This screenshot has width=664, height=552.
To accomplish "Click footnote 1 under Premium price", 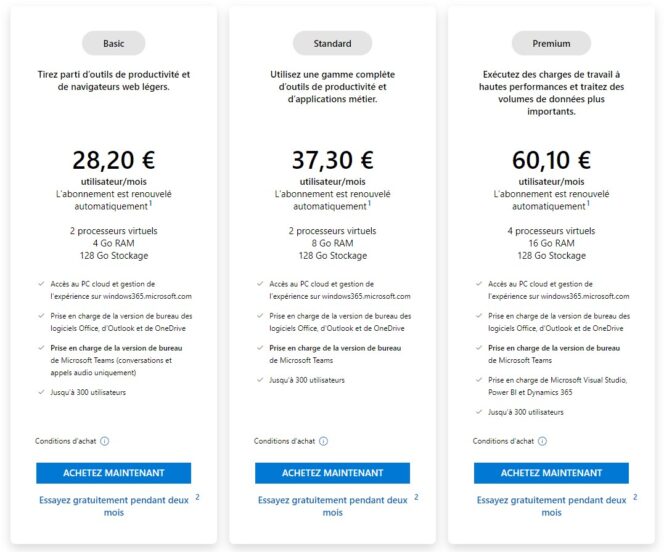I will click(x=589, y=203).
